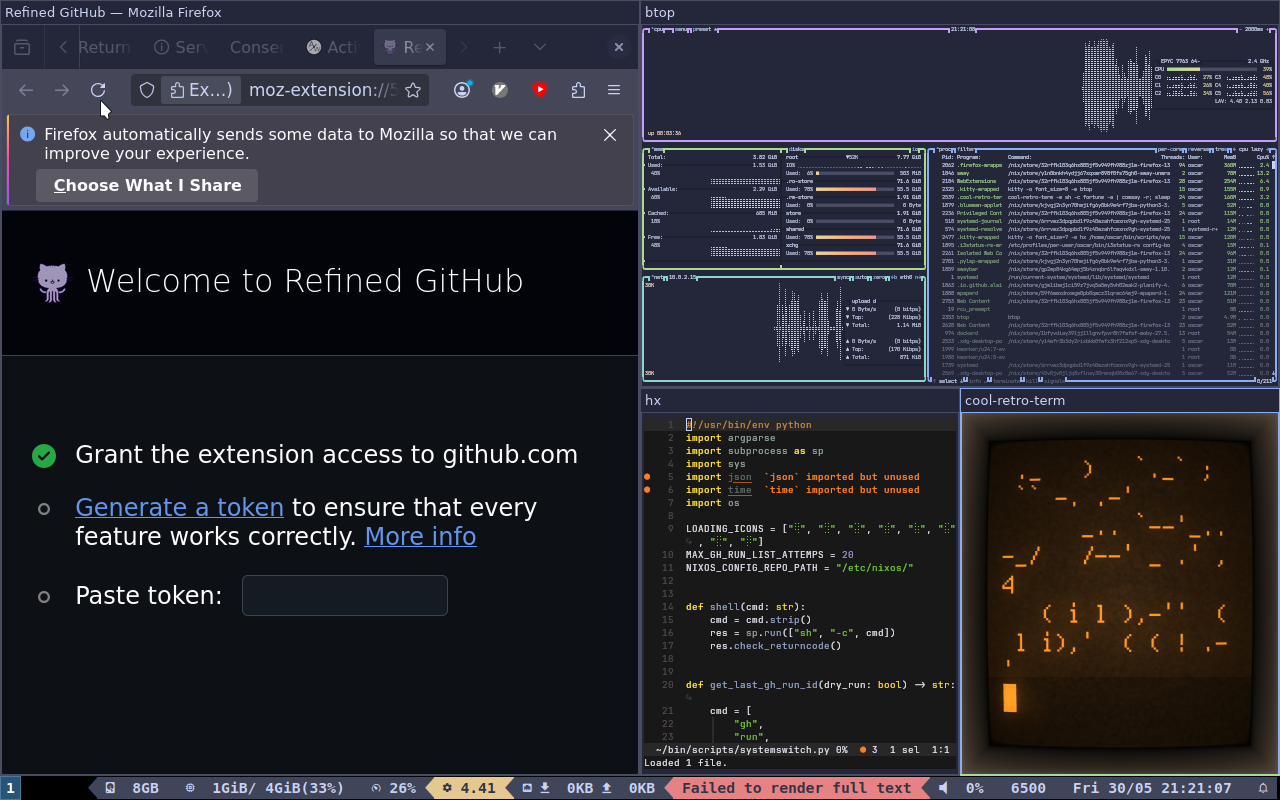The width and height of the screenshot is (1280, 800).
Task: Toggle sync in btop net panel
Action: [842, 277]
